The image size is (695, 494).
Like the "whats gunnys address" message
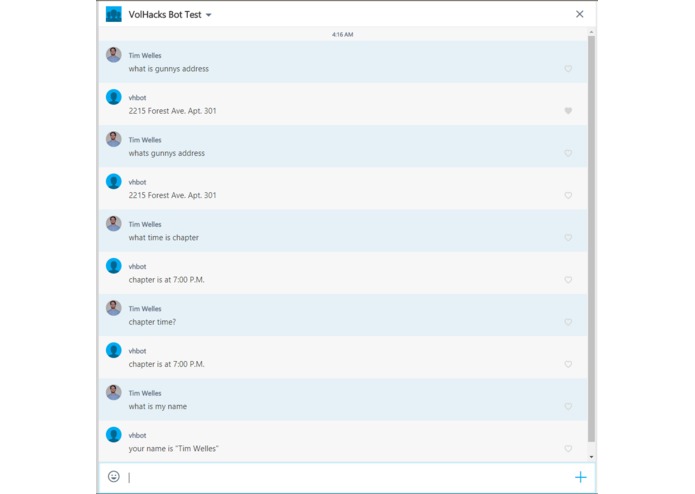pos(568,153)
